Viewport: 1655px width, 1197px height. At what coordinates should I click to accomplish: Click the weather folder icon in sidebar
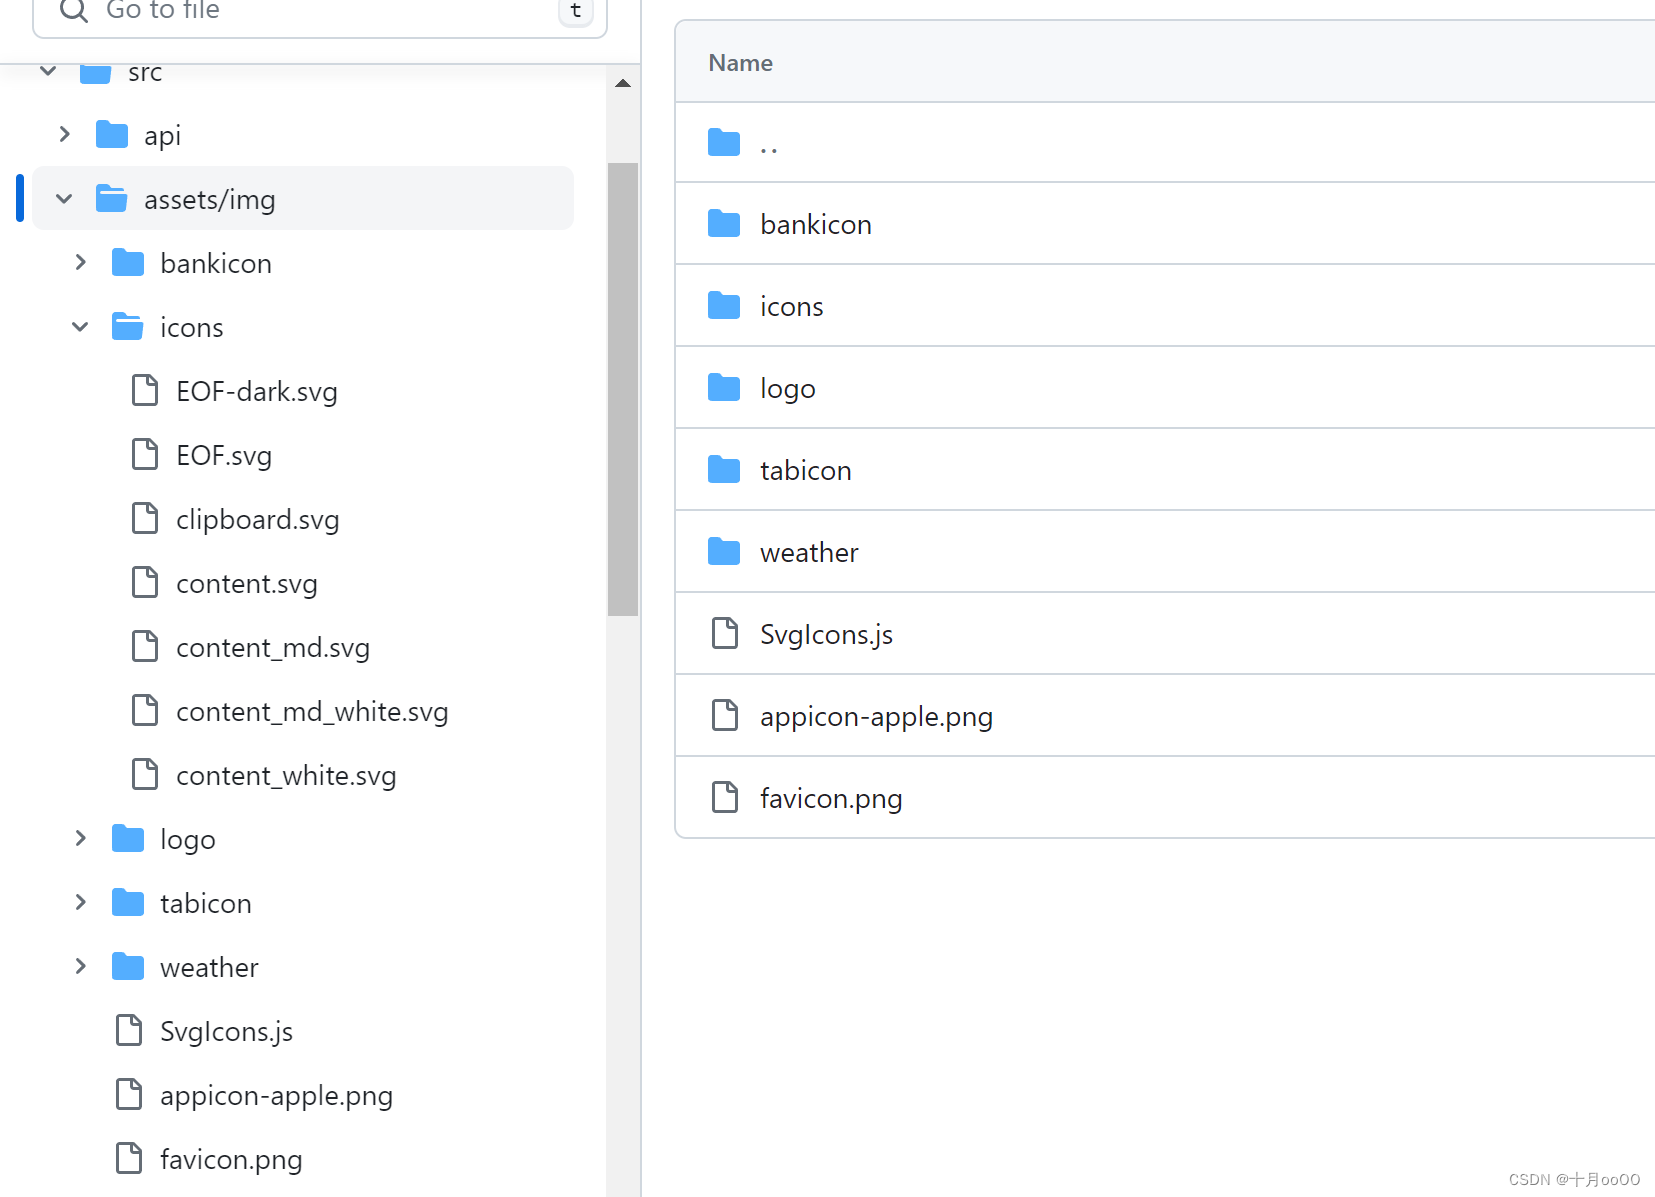coord(128,966)
